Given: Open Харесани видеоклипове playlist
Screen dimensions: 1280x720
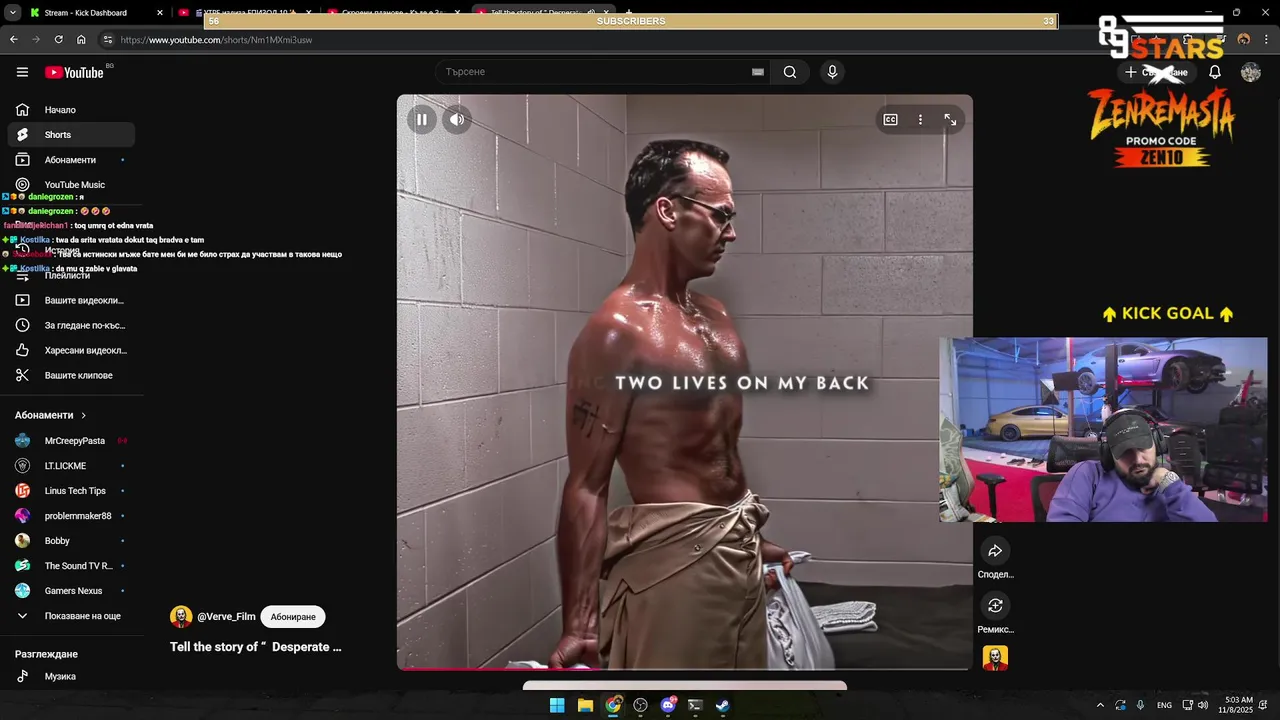Looking at the screenshot, I should click(70, 350).
